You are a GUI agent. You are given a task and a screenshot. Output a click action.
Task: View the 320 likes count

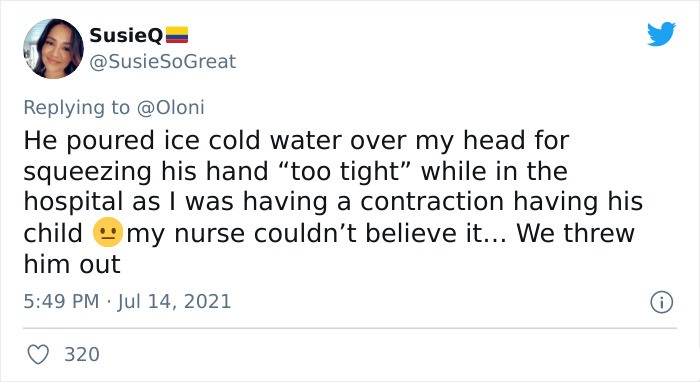pos(82,355)
